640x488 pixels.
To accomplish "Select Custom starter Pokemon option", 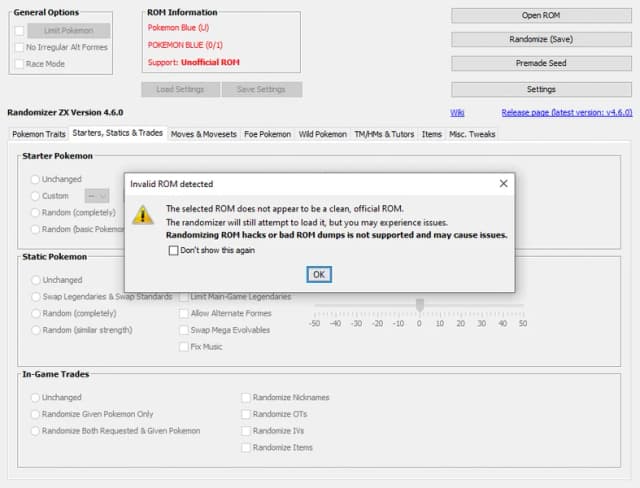I will 35,196.
